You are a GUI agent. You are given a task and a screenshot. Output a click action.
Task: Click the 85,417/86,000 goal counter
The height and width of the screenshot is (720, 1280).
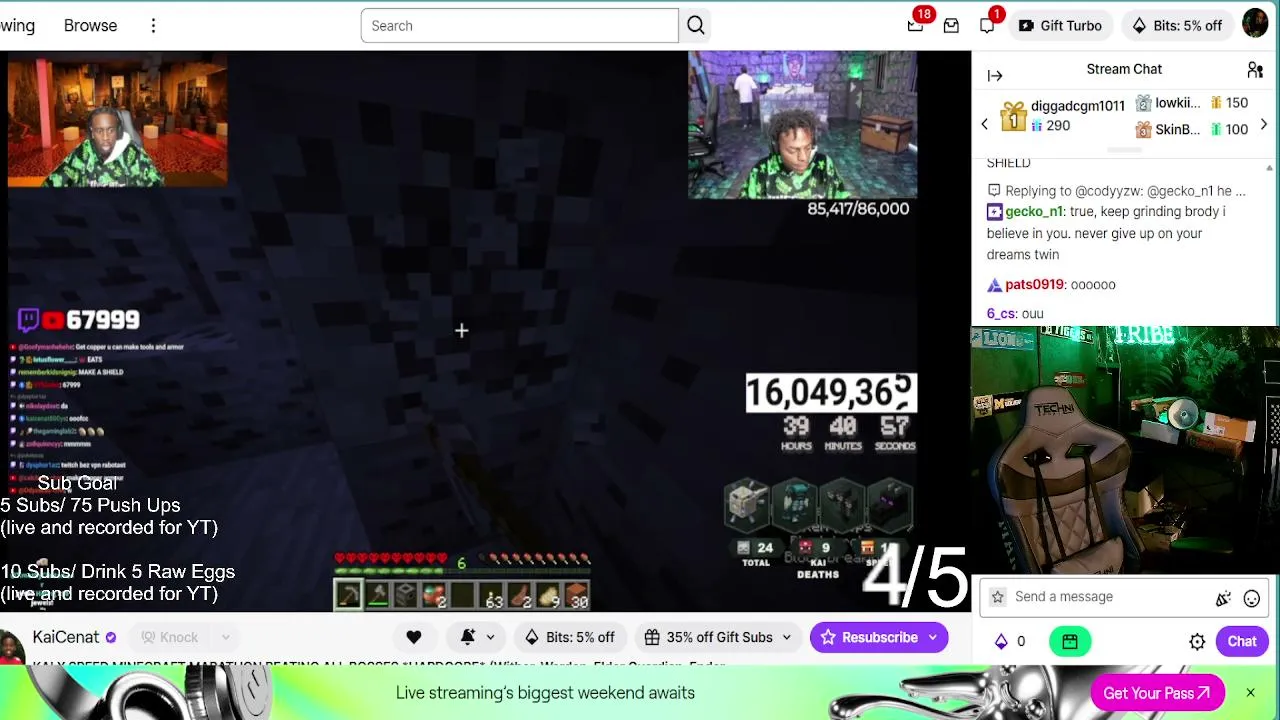[x=858, y=209]
